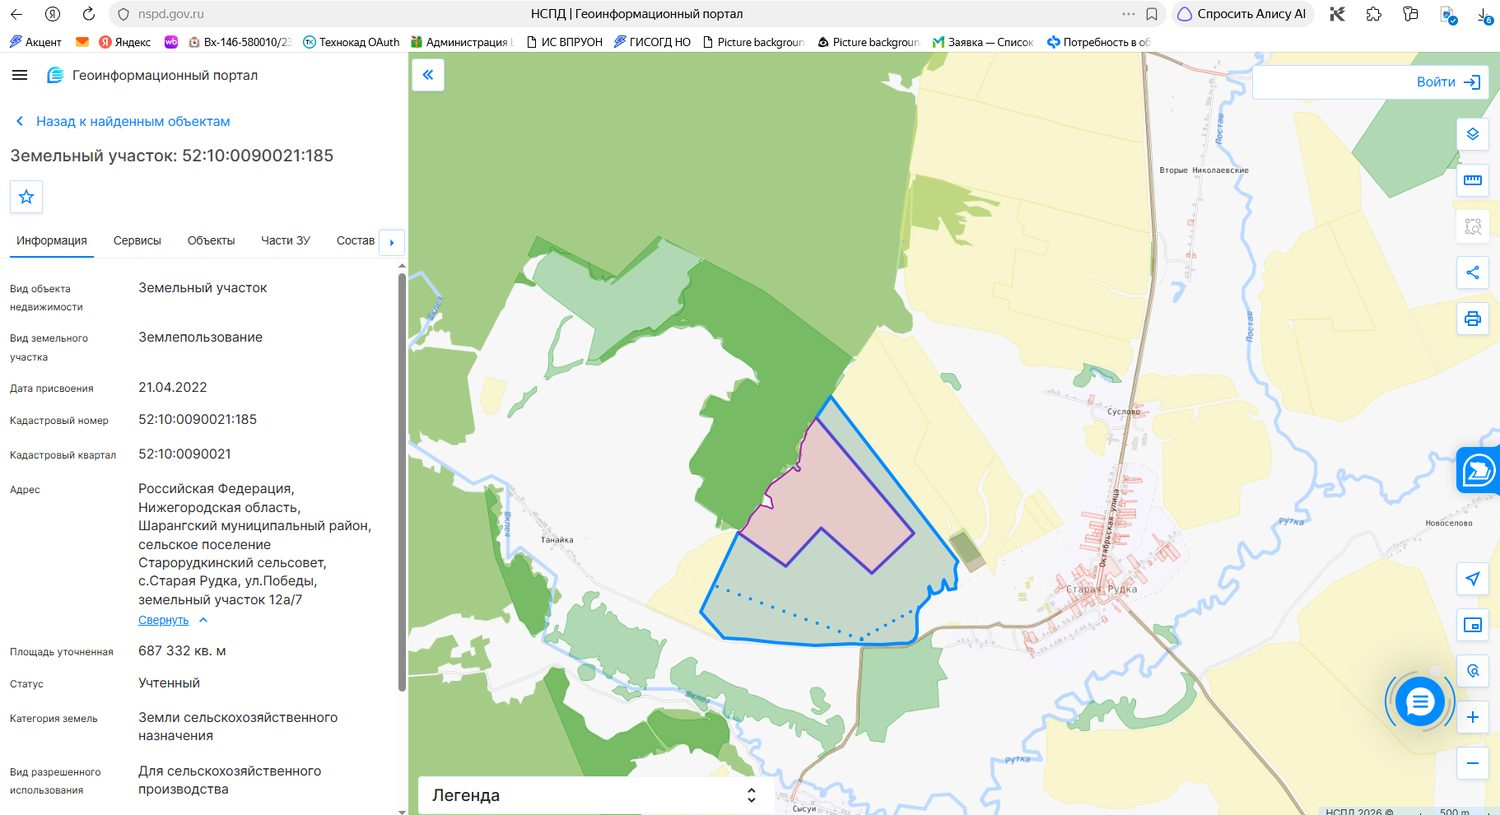The height and width of the screenshot is (815, 1500).
Task: Collapse address with Свернуть
Action: click(x=172, y=620)
